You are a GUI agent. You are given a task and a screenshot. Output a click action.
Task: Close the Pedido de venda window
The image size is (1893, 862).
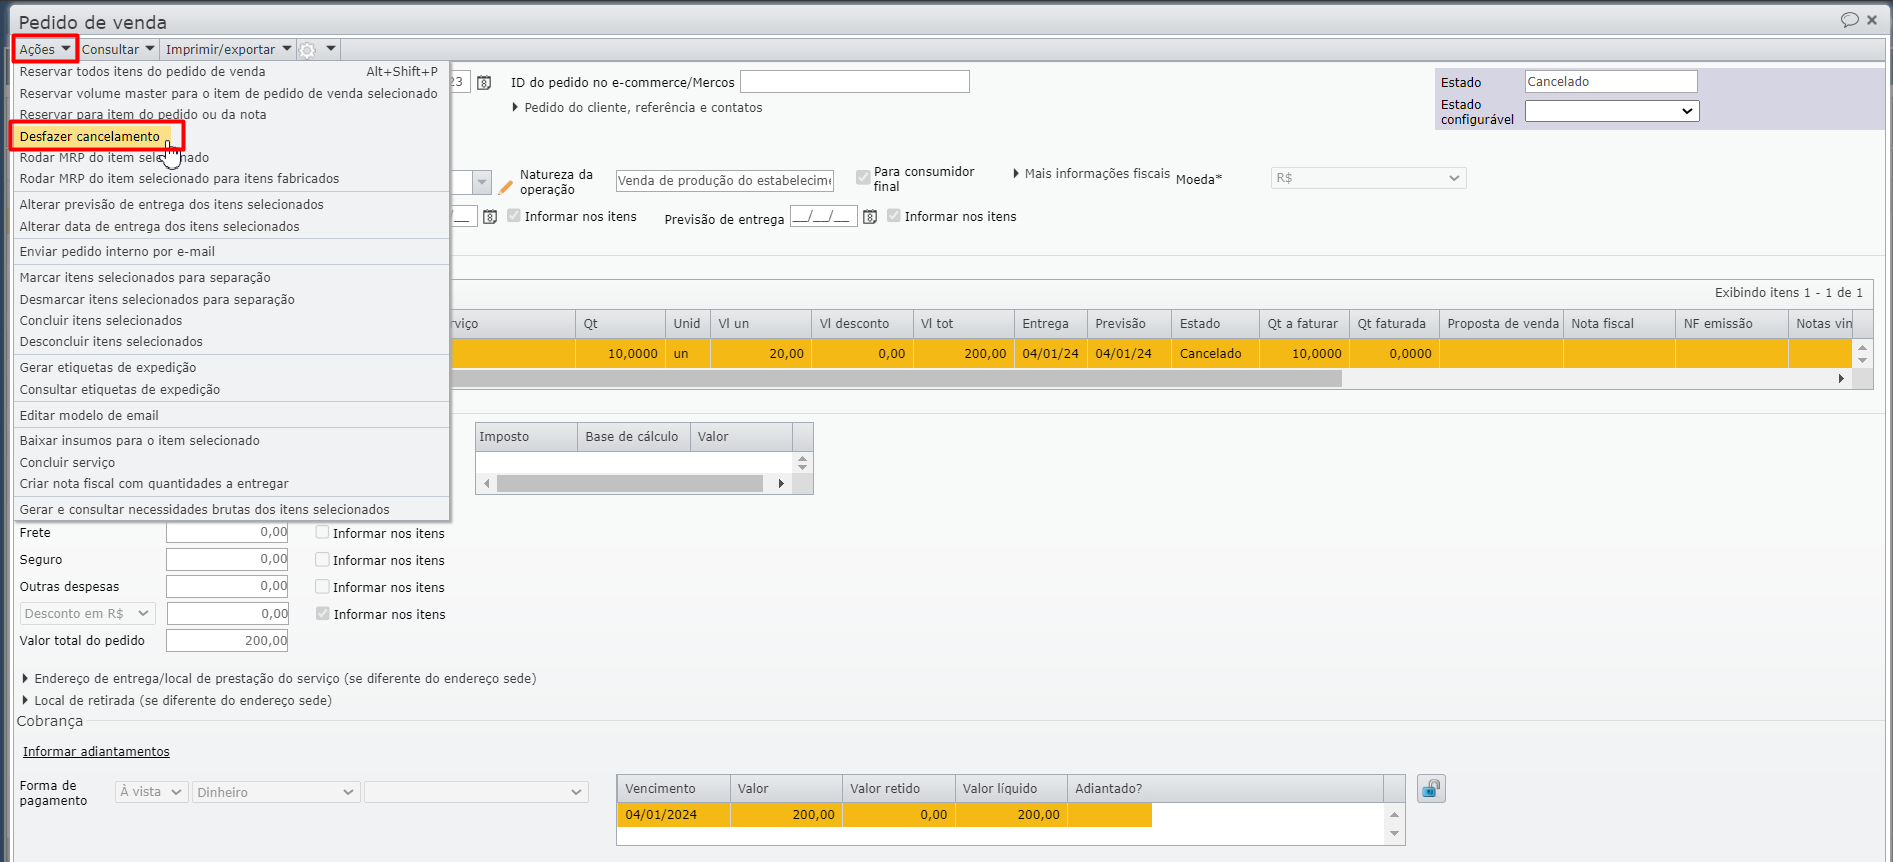click(1872, 20)
